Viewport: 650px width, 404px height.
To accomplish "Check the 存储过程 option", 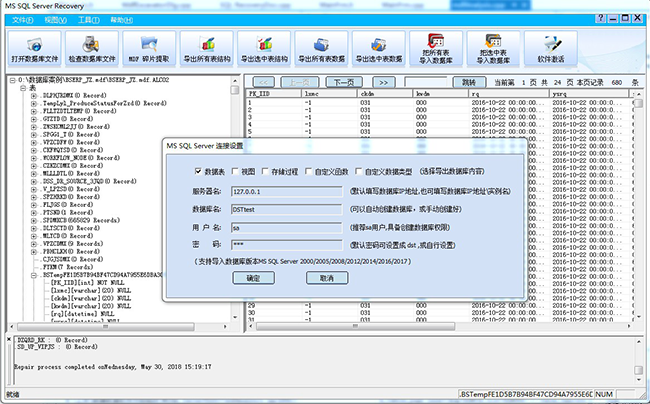I will pos(265,171).
